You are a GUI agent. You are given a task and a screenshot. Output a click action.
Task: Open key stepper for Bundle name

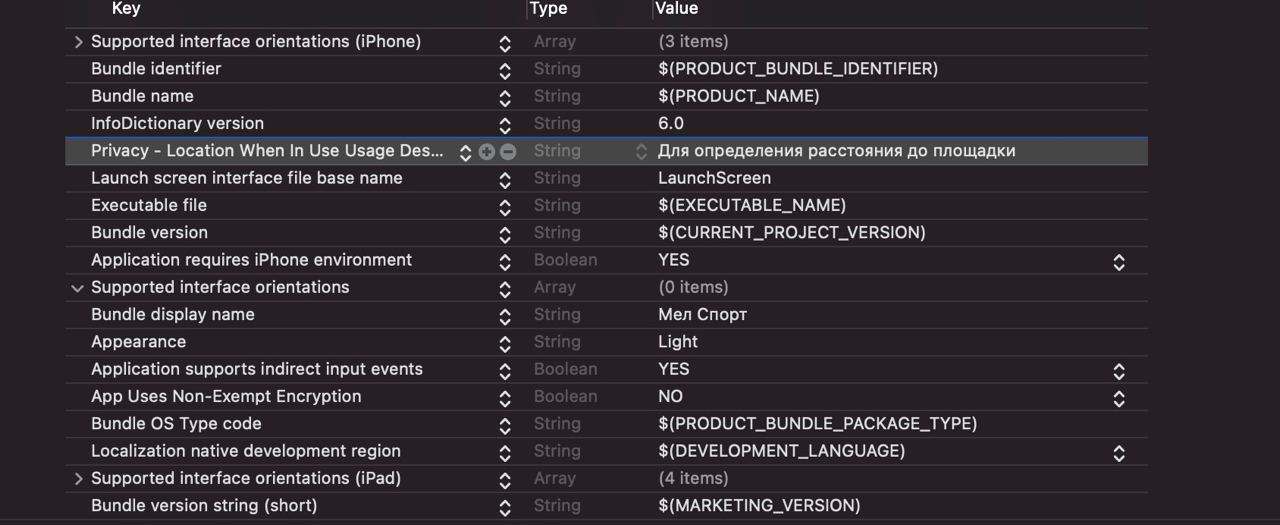pyautogui.click(x=505, y=98)
